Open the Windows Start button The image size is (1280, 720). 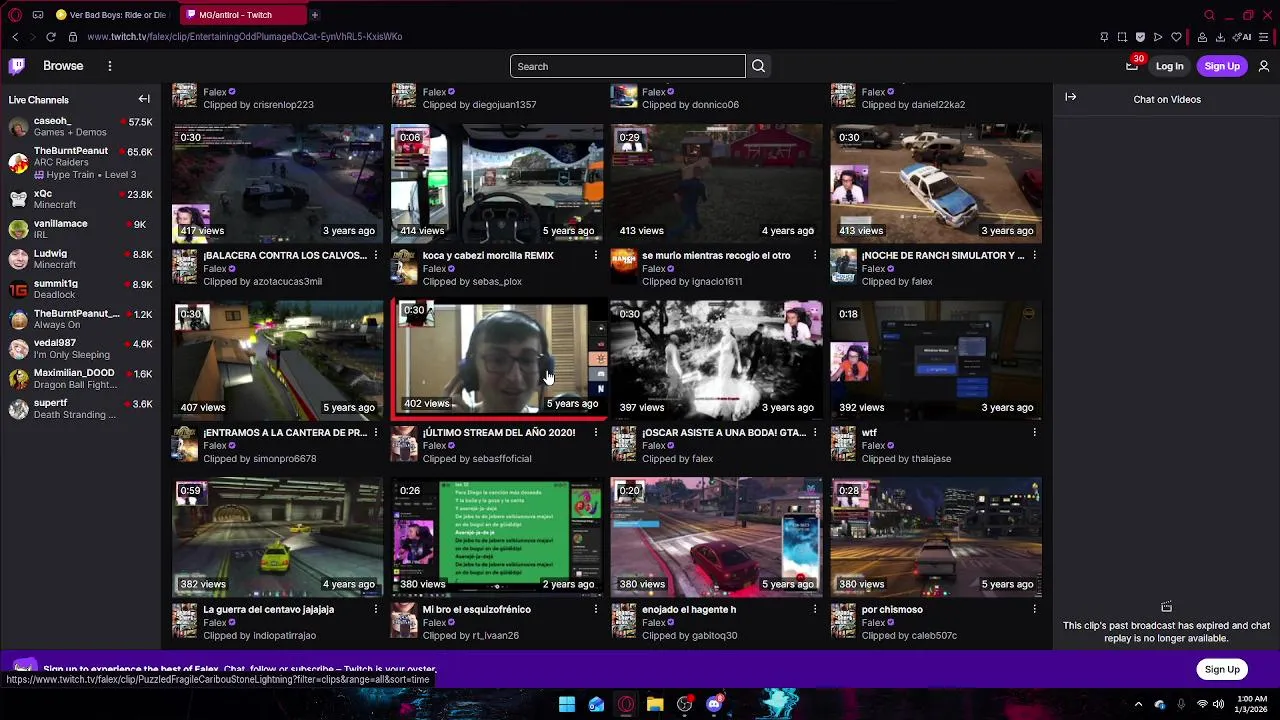[x=567, y=704]
